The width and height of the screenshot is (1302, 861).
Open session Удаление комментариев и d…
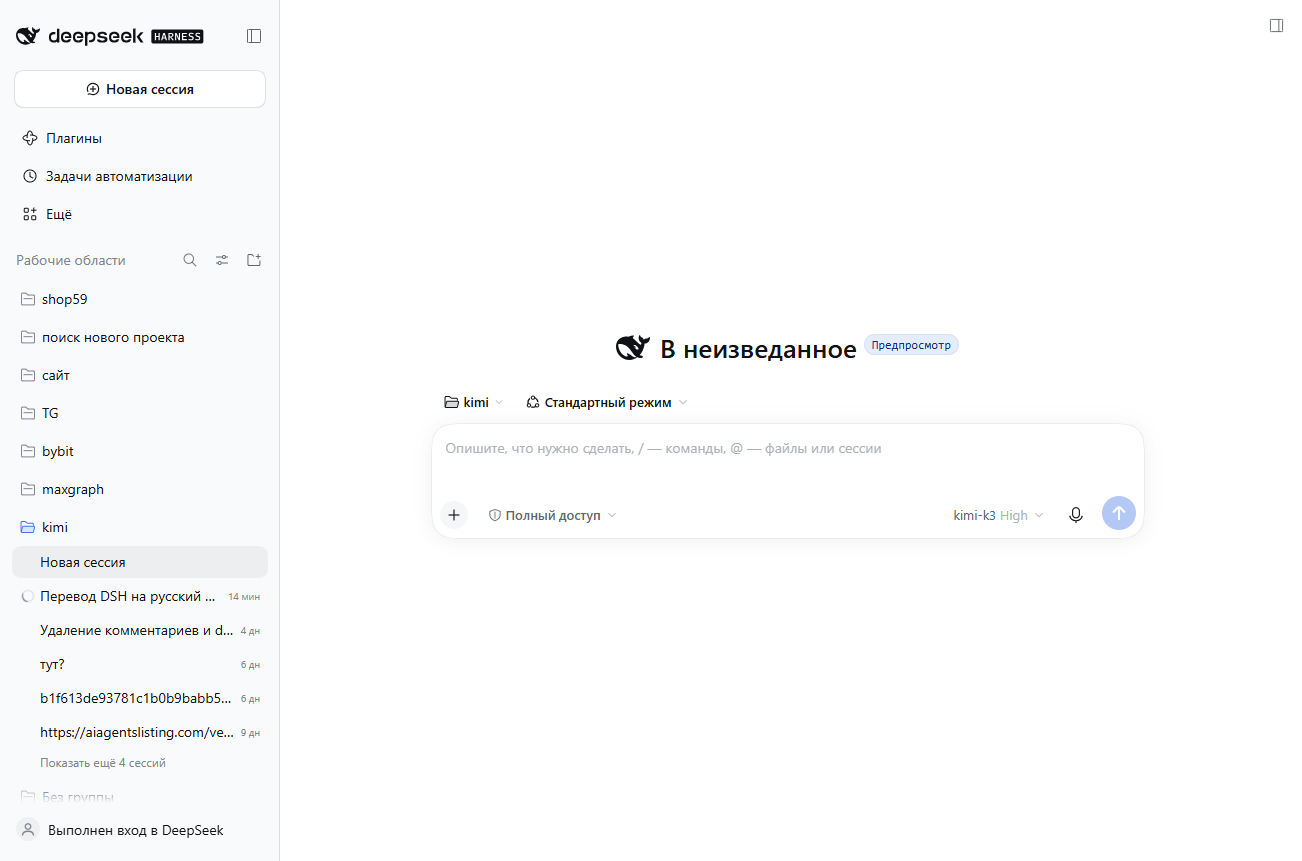coord(140,630)
